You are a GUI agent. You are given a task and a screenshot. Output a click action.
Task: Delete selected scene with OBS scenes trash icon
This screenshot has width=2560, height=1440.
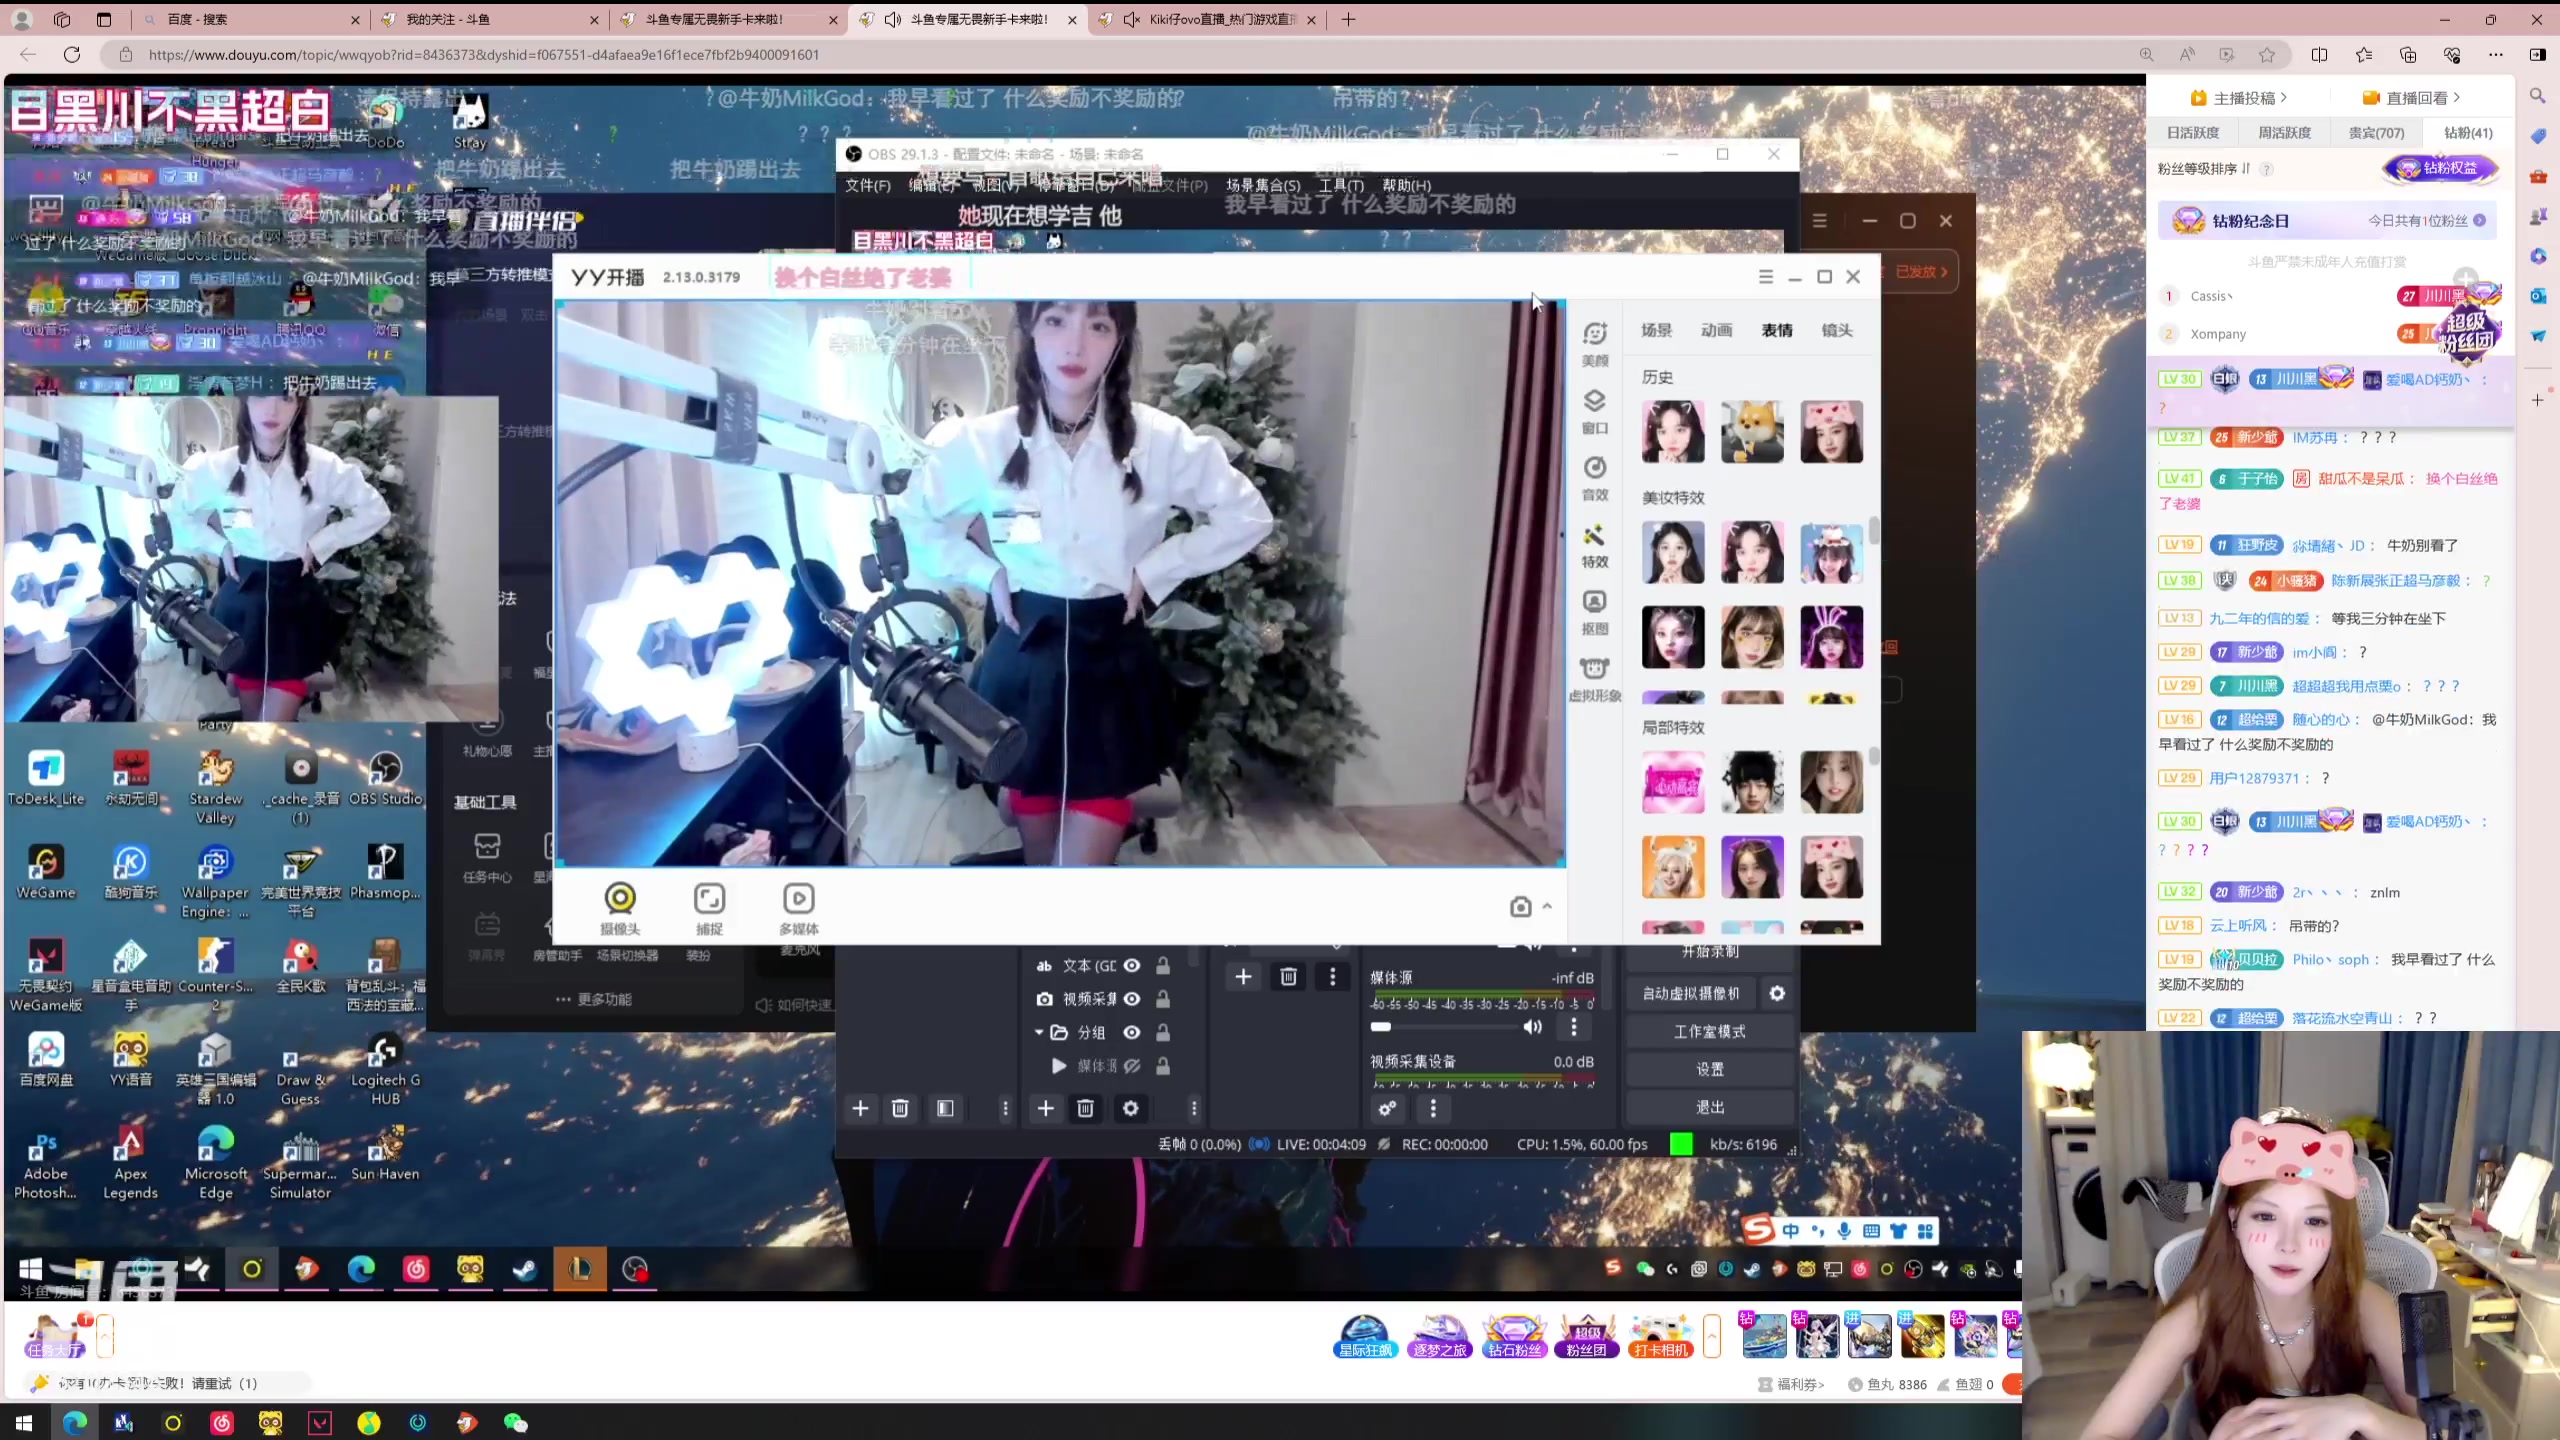900,1108
